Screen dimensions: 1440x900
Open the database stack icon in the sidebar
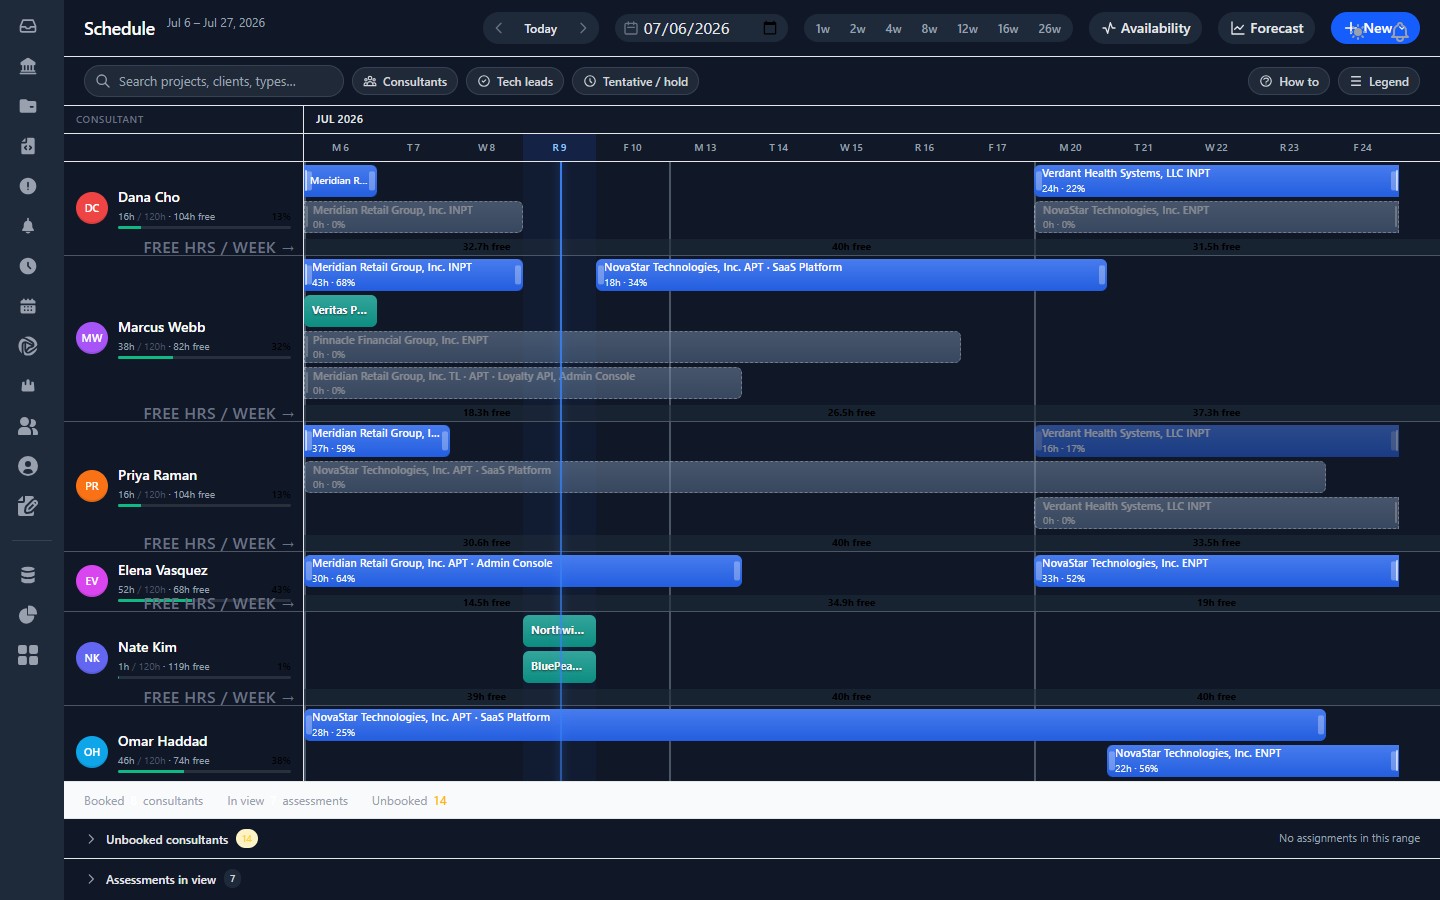click(x=28, y=575)
